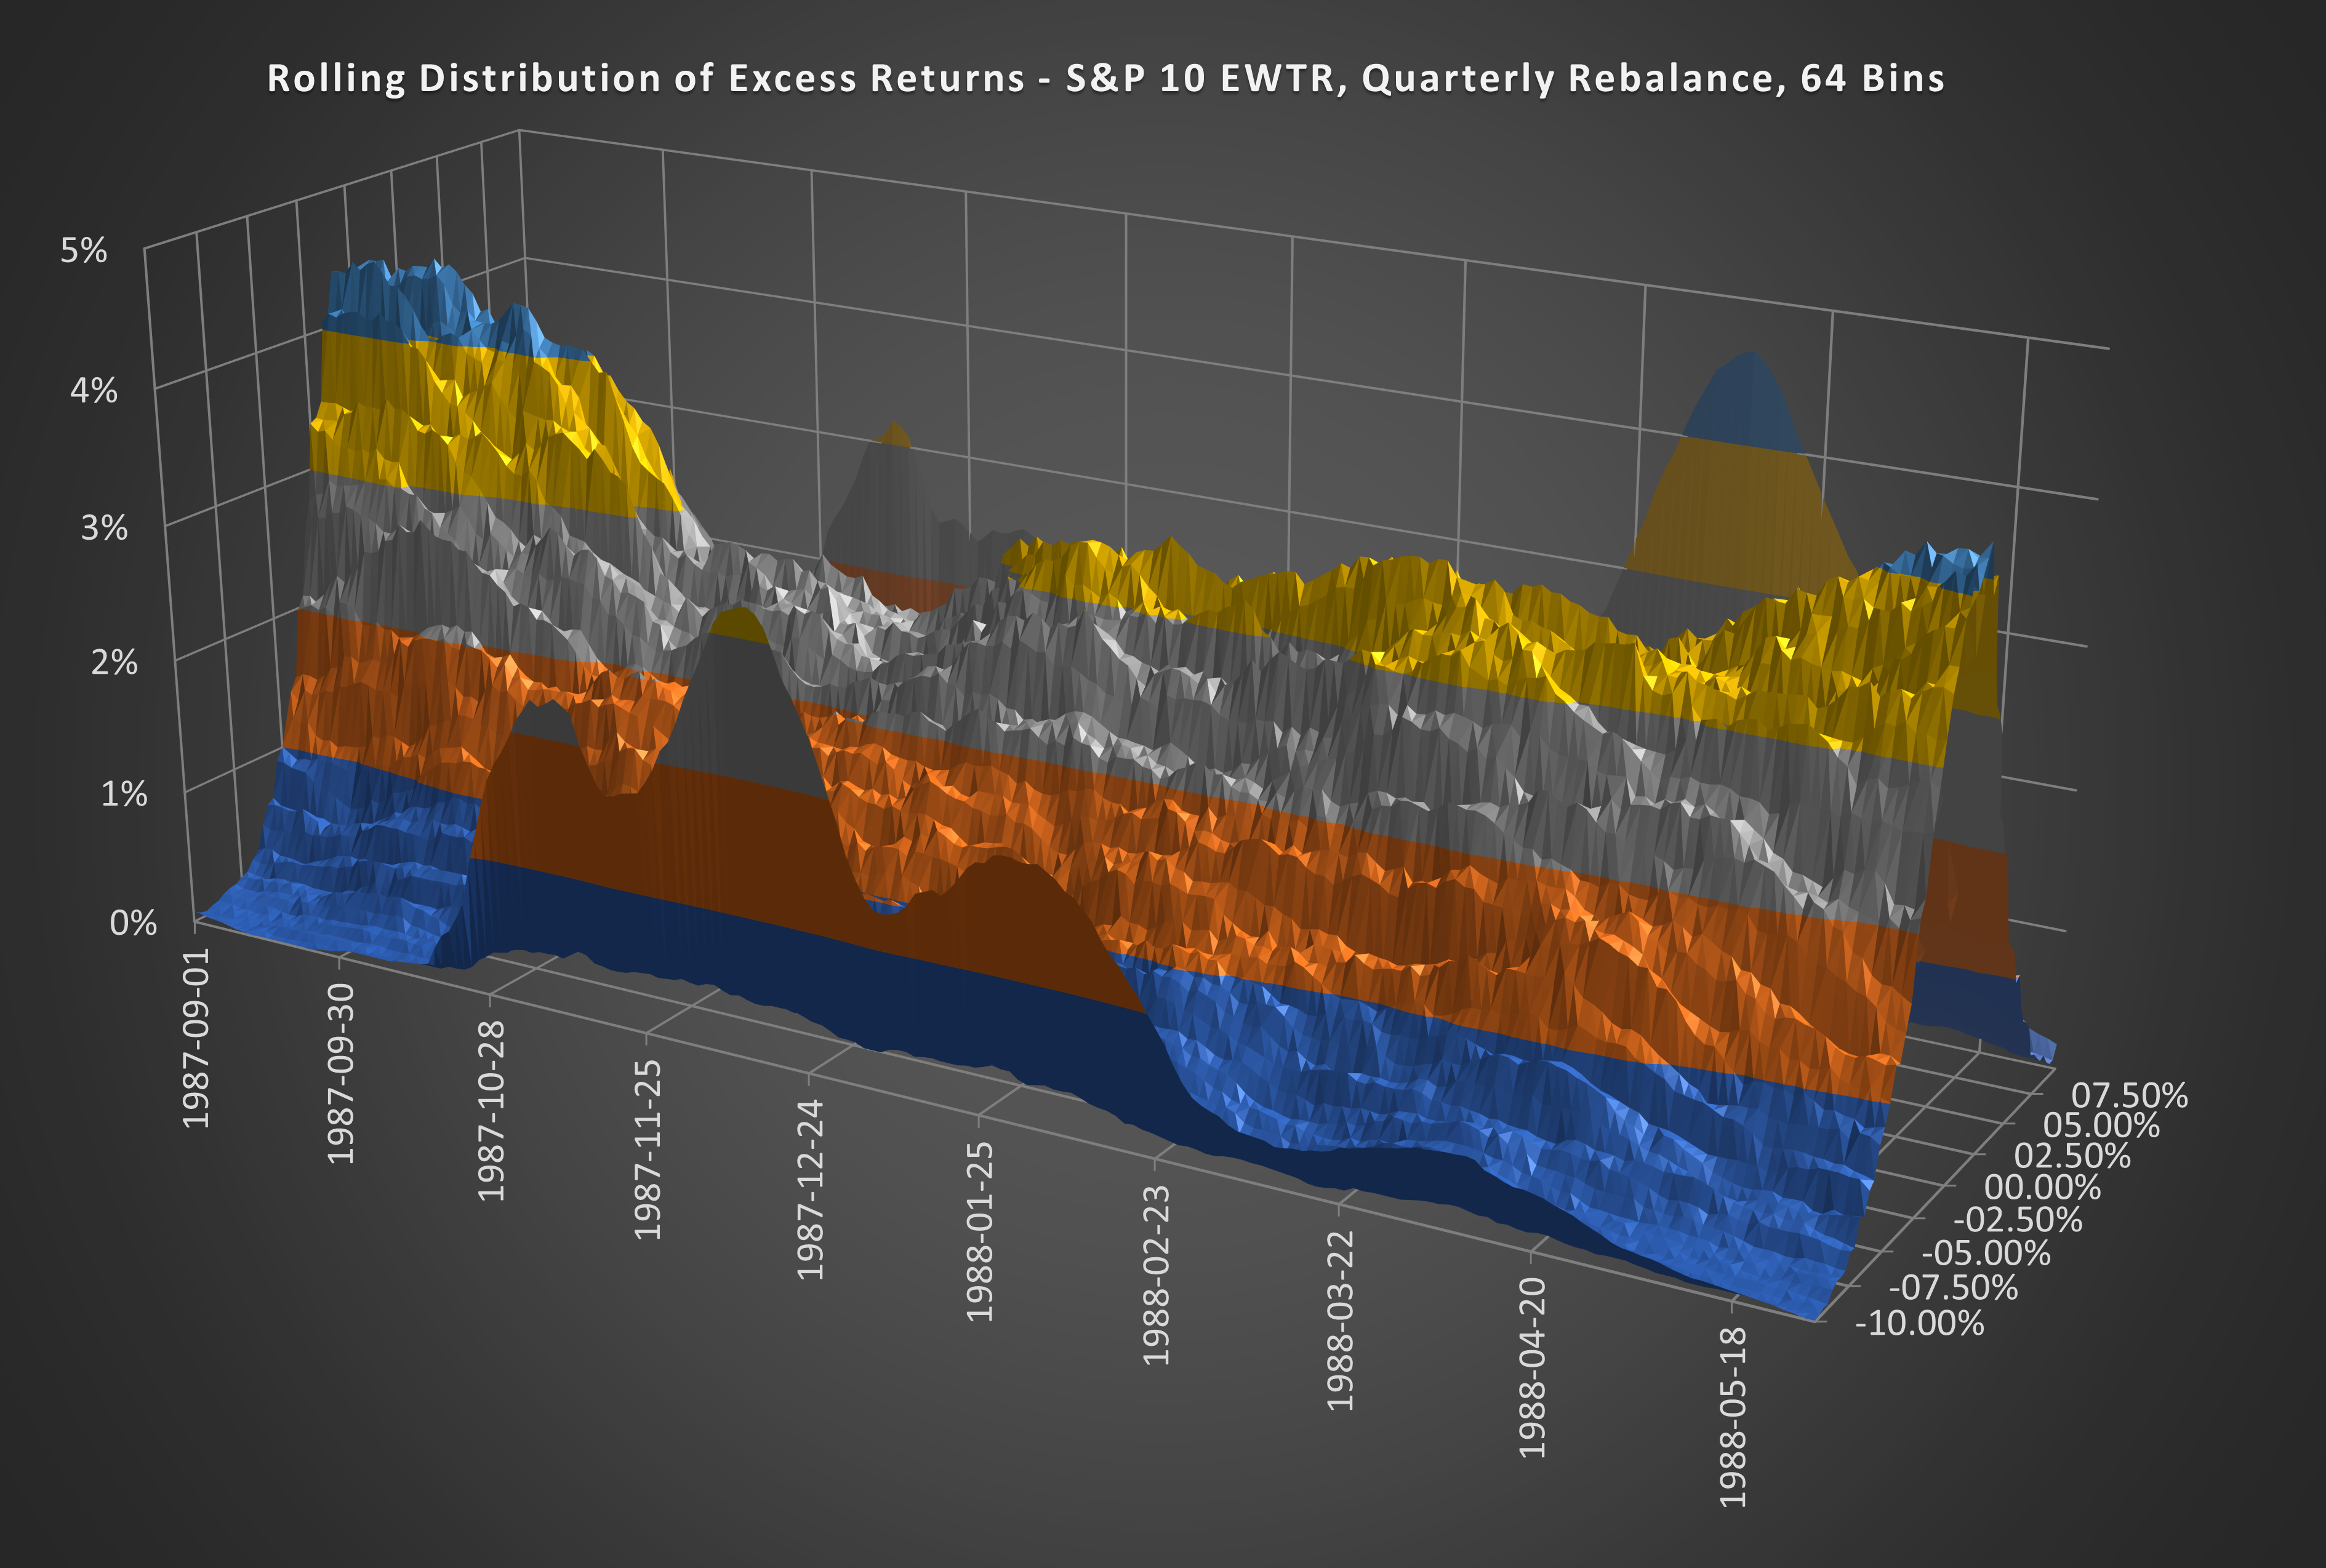Click the 5% vertical axis label
This screenshot has width=2326, height=1568.
(84, 251)
